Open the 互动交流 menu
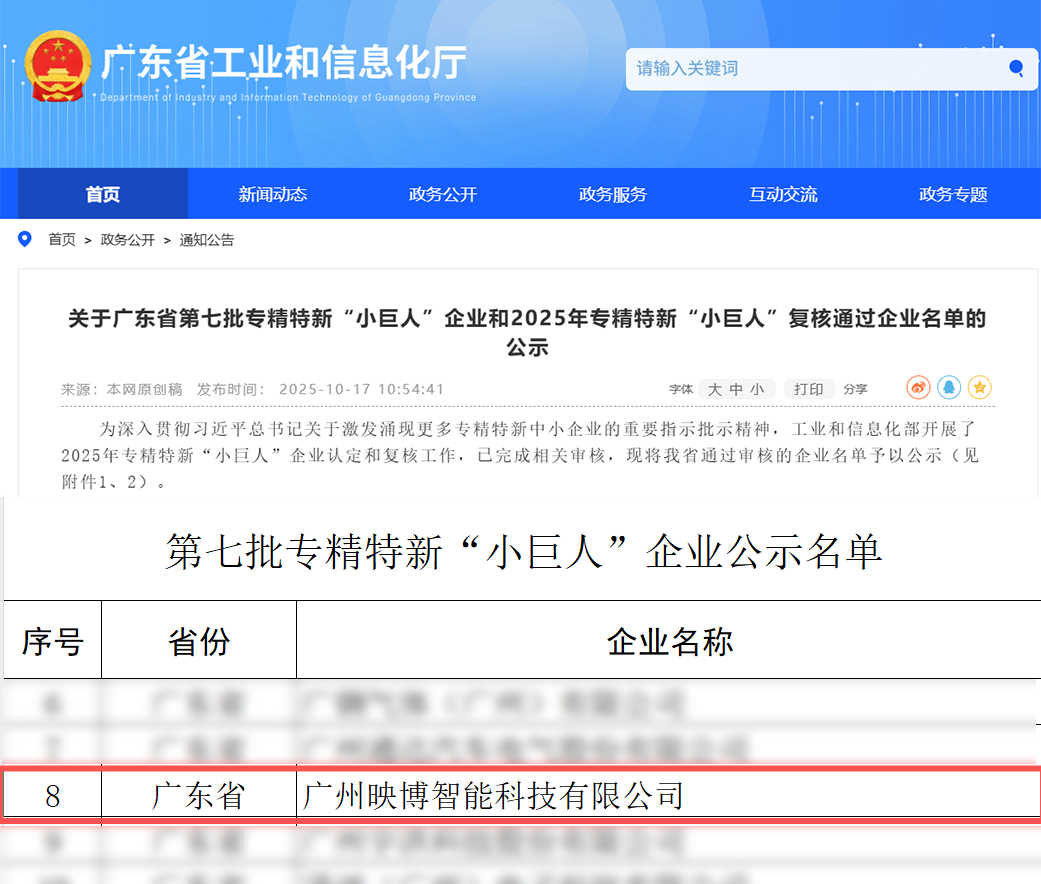Screen dimensions: 1041x884 tap(781, 194)
